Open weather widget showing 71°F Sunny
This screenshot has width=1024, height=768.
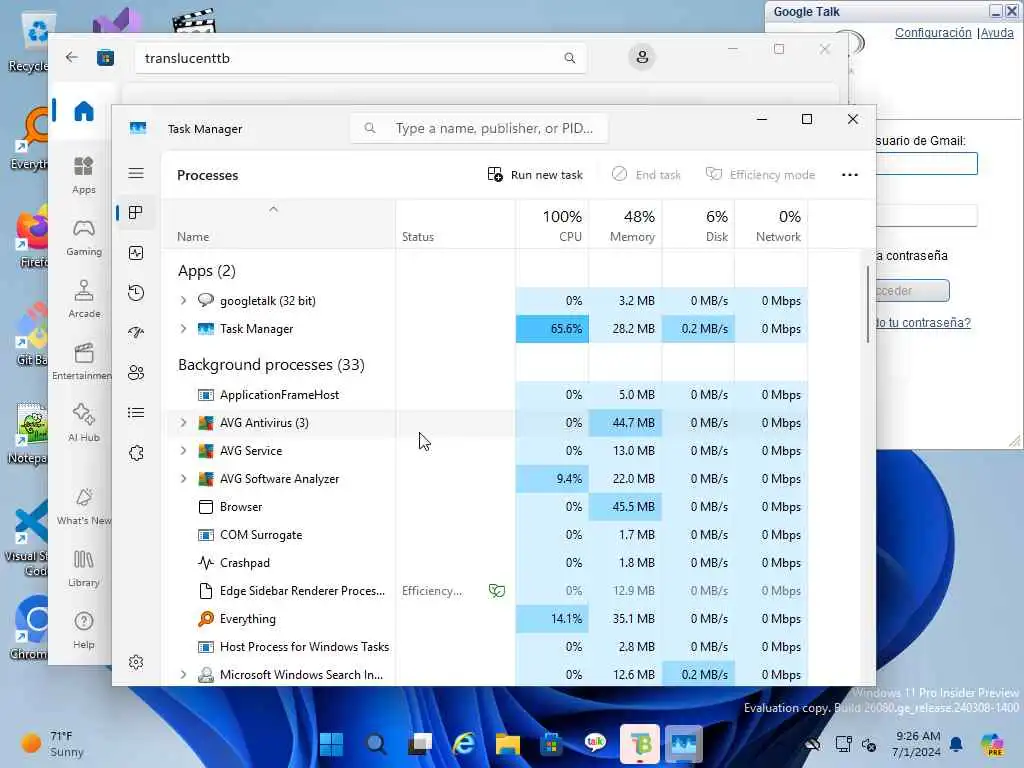pos(52,744)
